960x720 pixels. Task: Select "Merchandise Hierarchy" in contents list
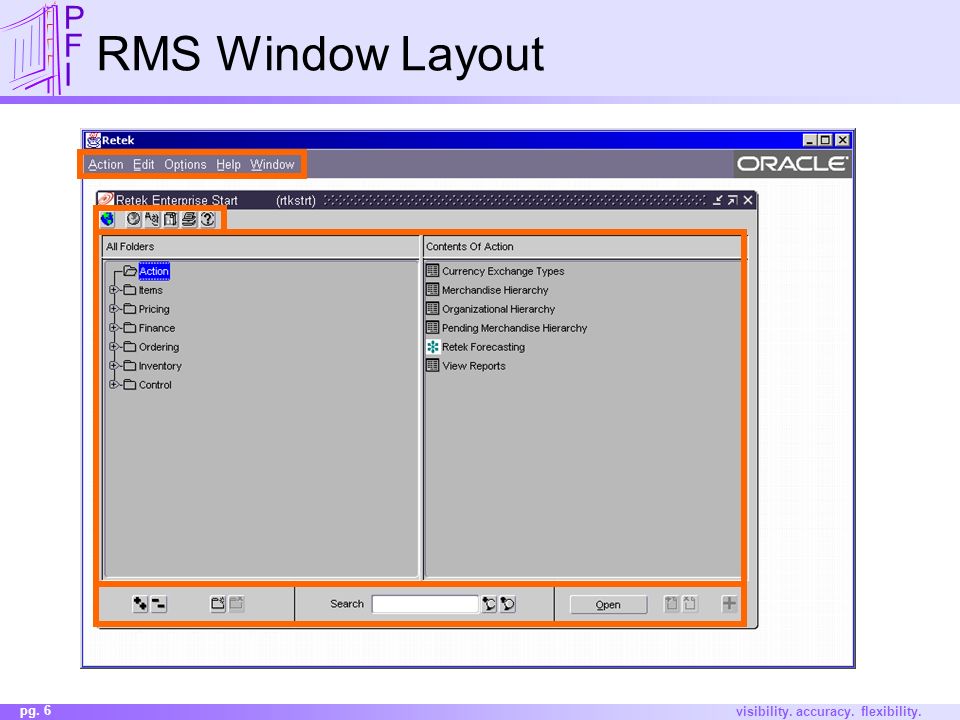coord(495,290)
